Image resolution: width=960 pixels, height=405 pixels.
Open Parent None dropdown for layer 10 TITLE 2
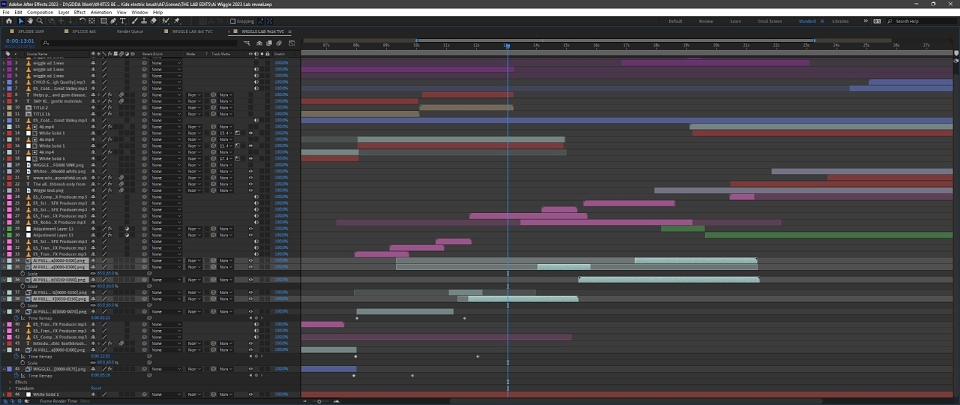[x=167, y=108]
